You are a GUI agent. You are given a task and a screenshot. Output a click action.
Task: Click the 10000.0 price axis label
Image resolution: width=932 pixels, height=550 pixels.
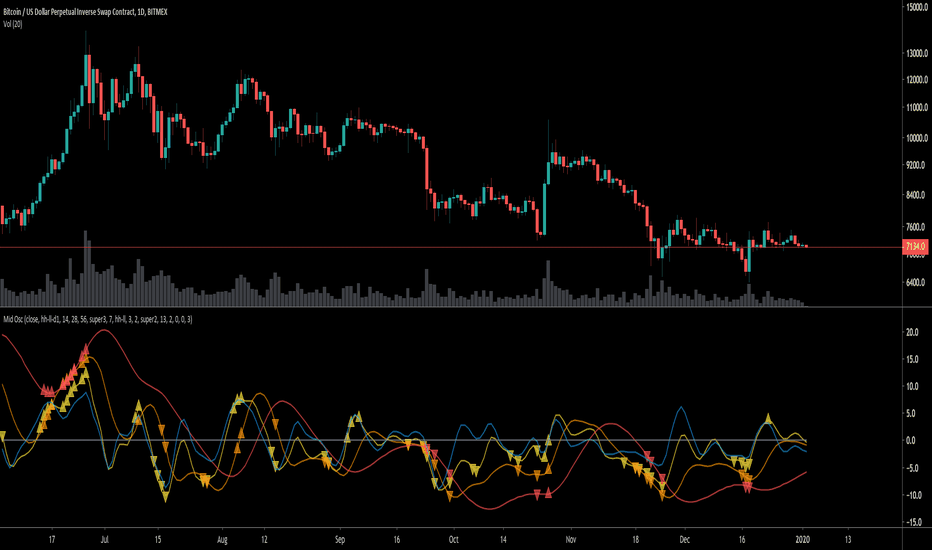(917, 138)
